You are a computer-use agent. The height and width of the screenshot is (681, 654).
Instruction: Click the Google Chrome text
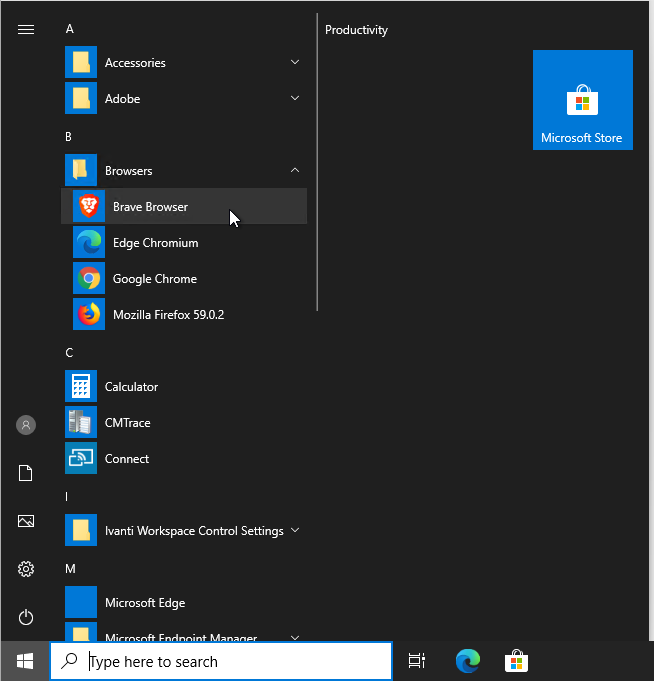click(x=155, y=279)
